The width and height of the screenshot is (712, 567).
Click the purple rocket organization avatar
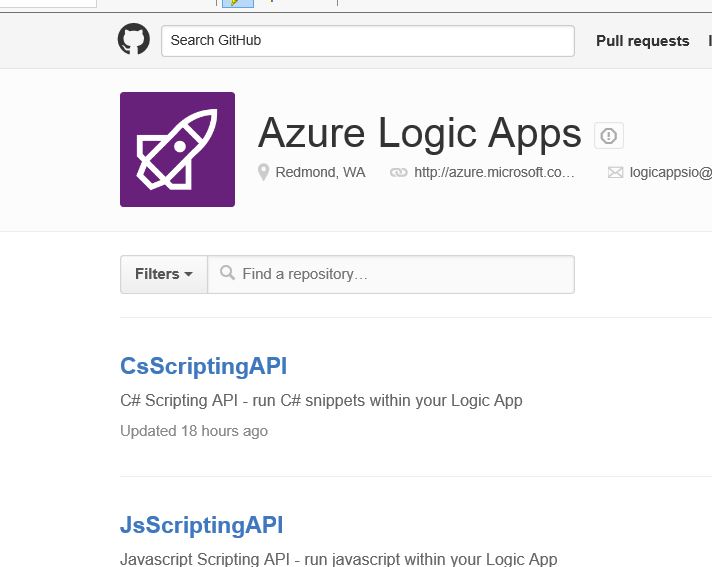[x=177, y=149]
